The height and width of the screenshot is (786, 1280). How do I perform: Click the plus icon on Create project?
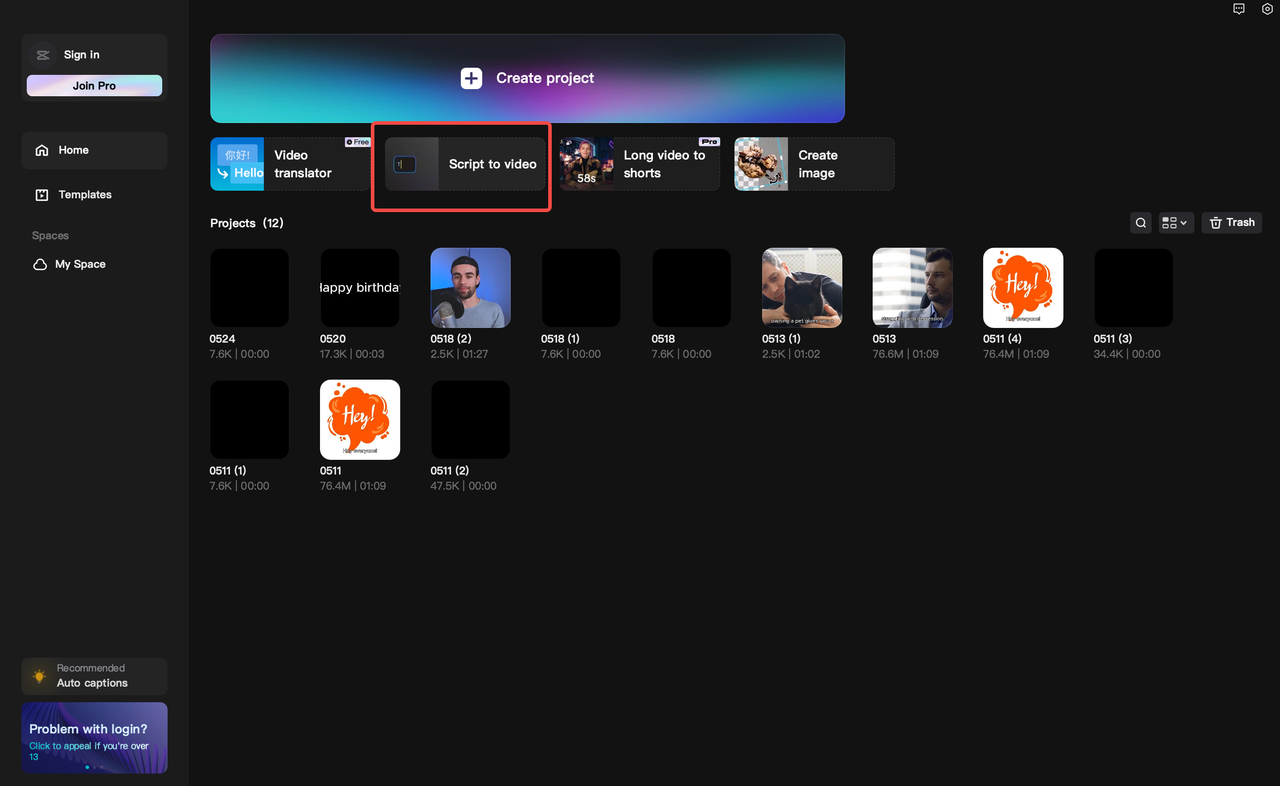coord(471,78)
